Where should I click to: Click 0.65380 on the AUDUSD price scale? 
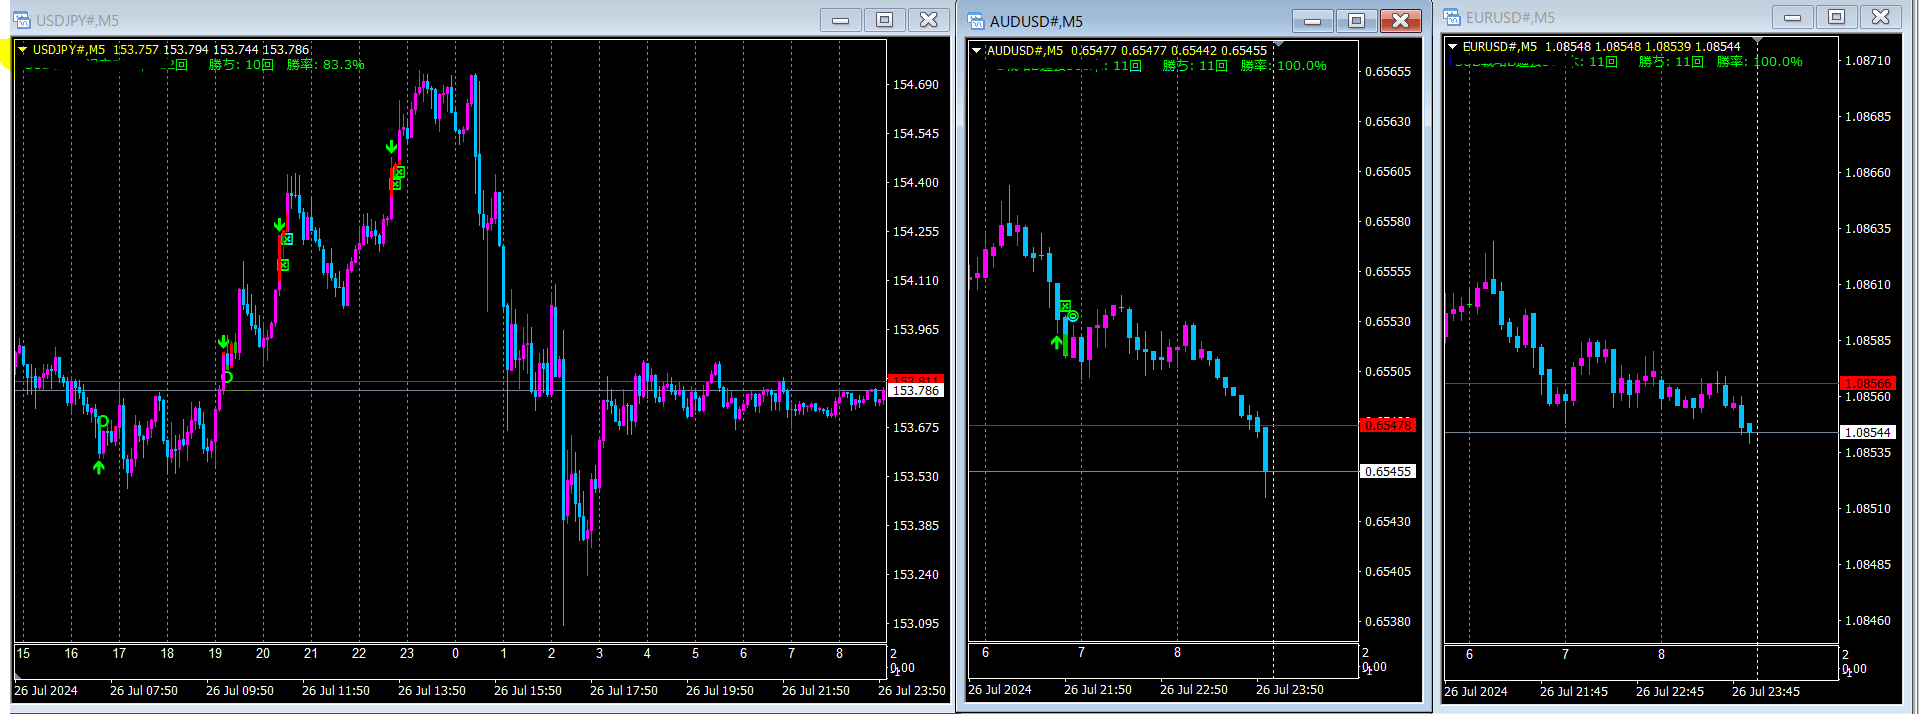(1388, 622)
